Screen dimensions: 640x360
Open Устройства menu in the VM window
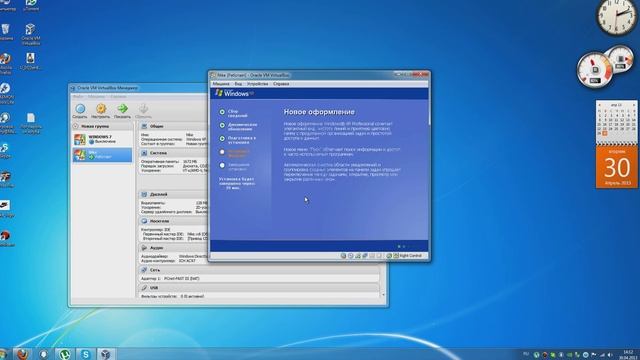[258, 84]
